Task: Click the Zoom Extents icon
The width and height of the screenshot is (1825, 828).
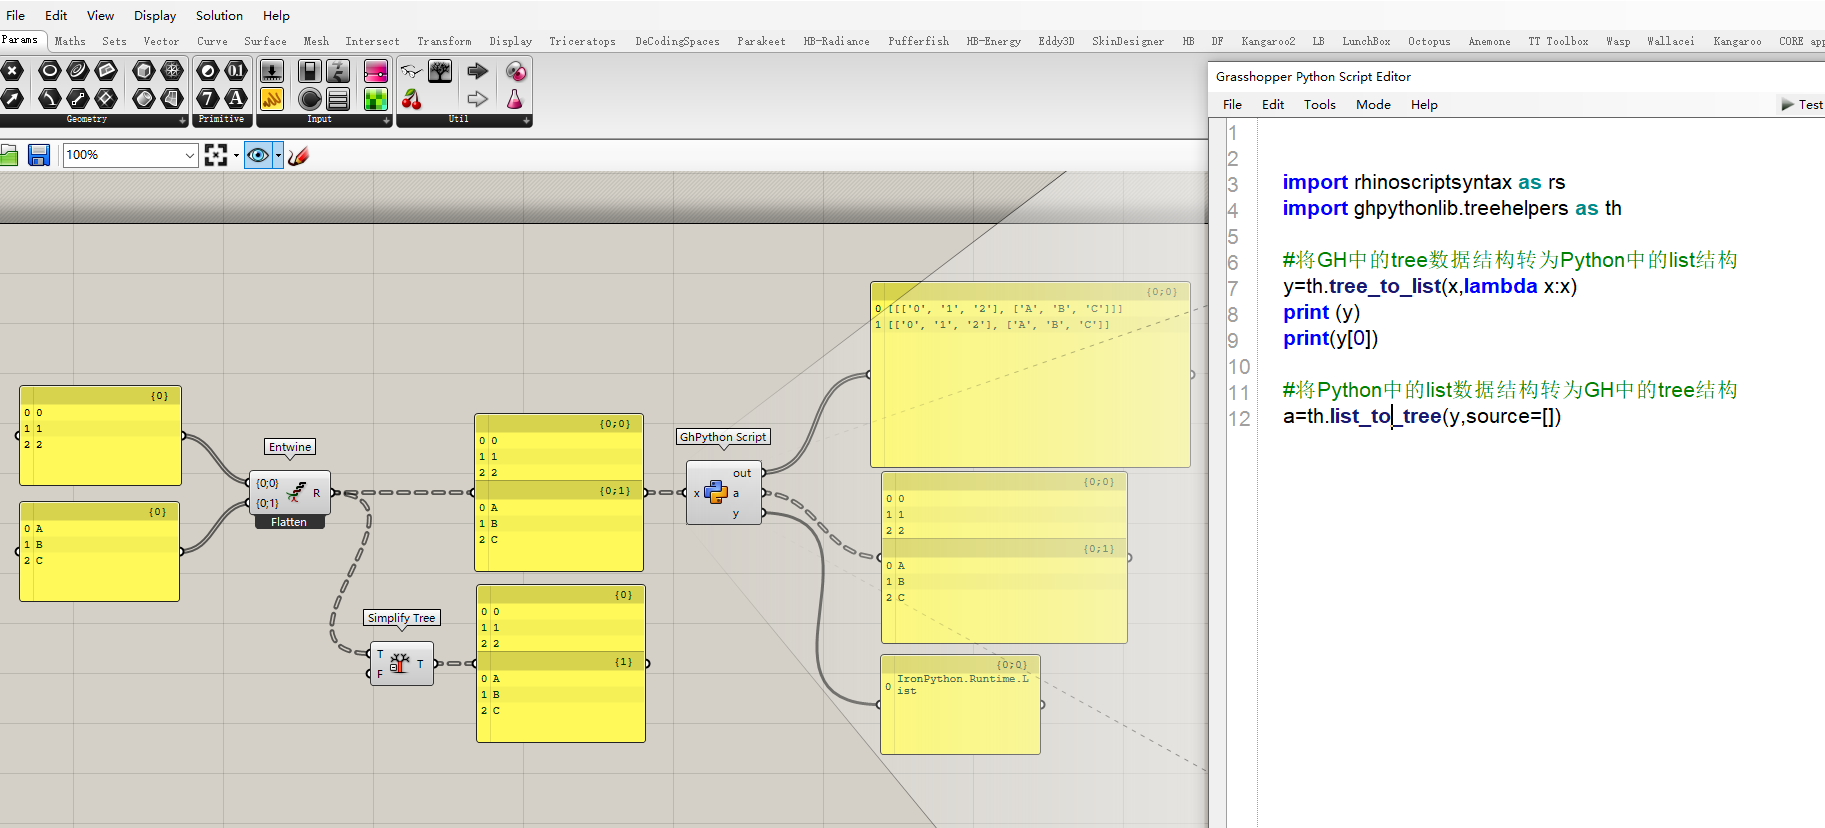Action: 216,155
